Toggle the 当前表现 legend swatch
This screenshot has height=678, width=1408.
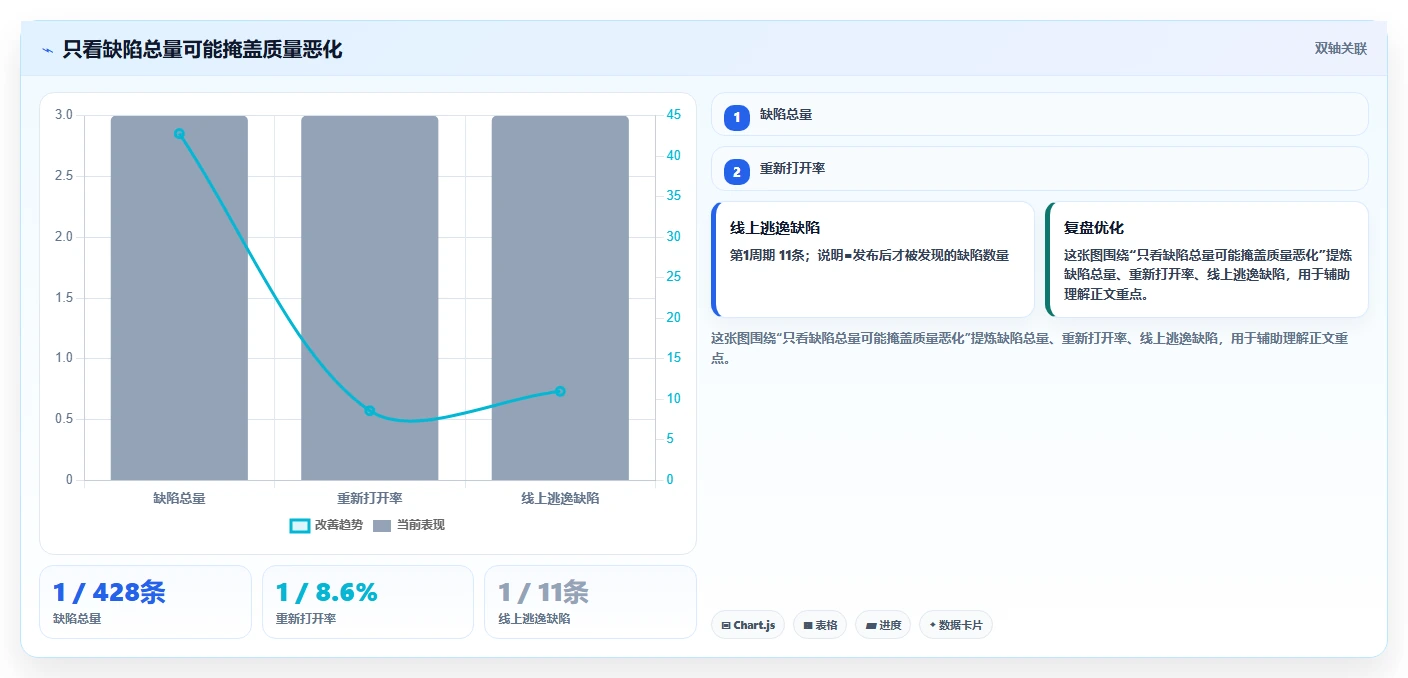[x=382, y=525]
